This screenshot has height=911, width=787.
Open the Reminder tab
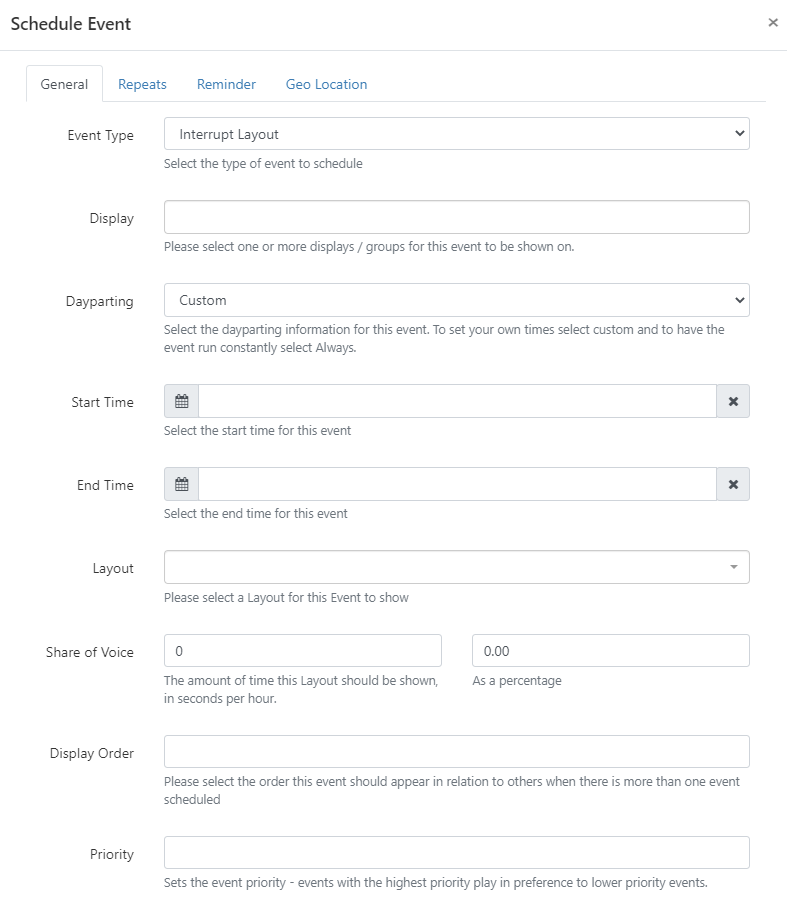tap(226, 84)
